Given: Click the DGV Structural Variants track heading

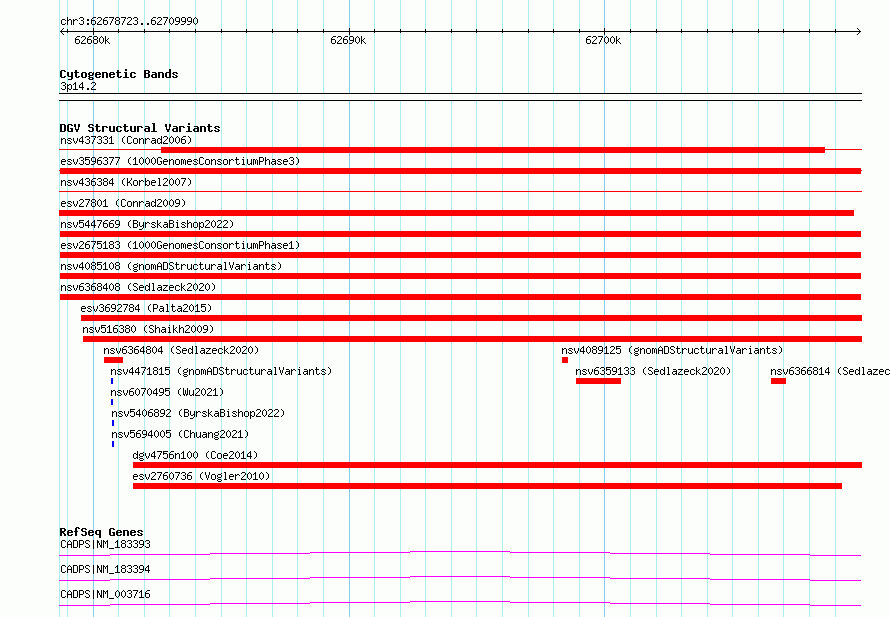Looking at the screenshot, I should pyautogui.click(x=140, y=128).
